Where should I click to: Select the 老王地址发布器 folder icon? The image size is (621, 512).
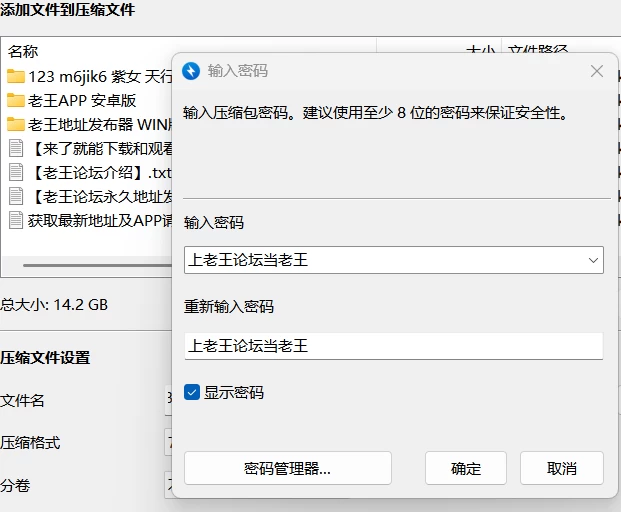[x=16, y=124]
